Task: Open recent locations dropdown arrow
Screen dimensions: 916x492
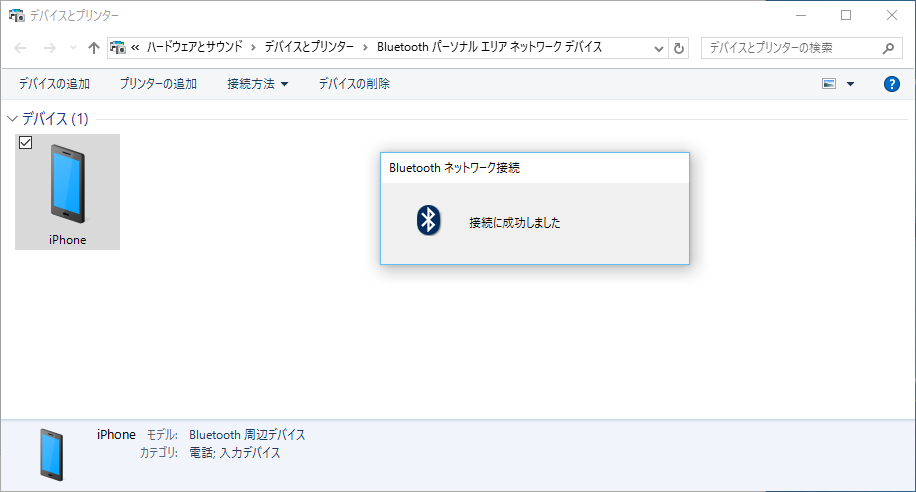Action: click(73, 48)
